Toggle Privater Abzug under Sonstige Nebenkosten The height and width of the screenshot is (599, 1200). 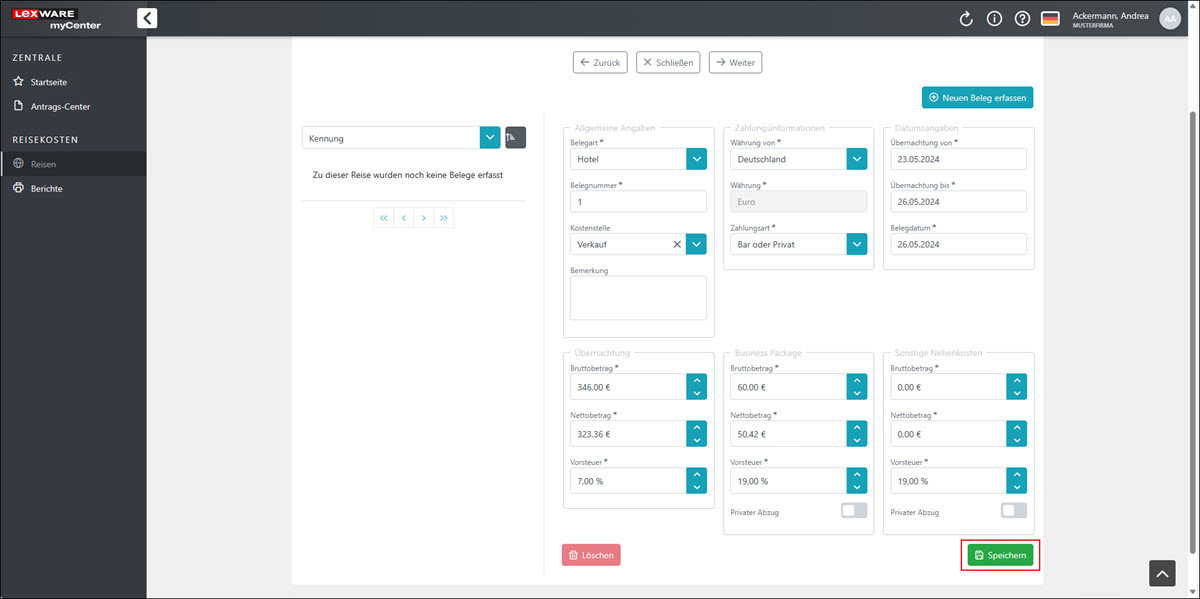coord(1013,511)
